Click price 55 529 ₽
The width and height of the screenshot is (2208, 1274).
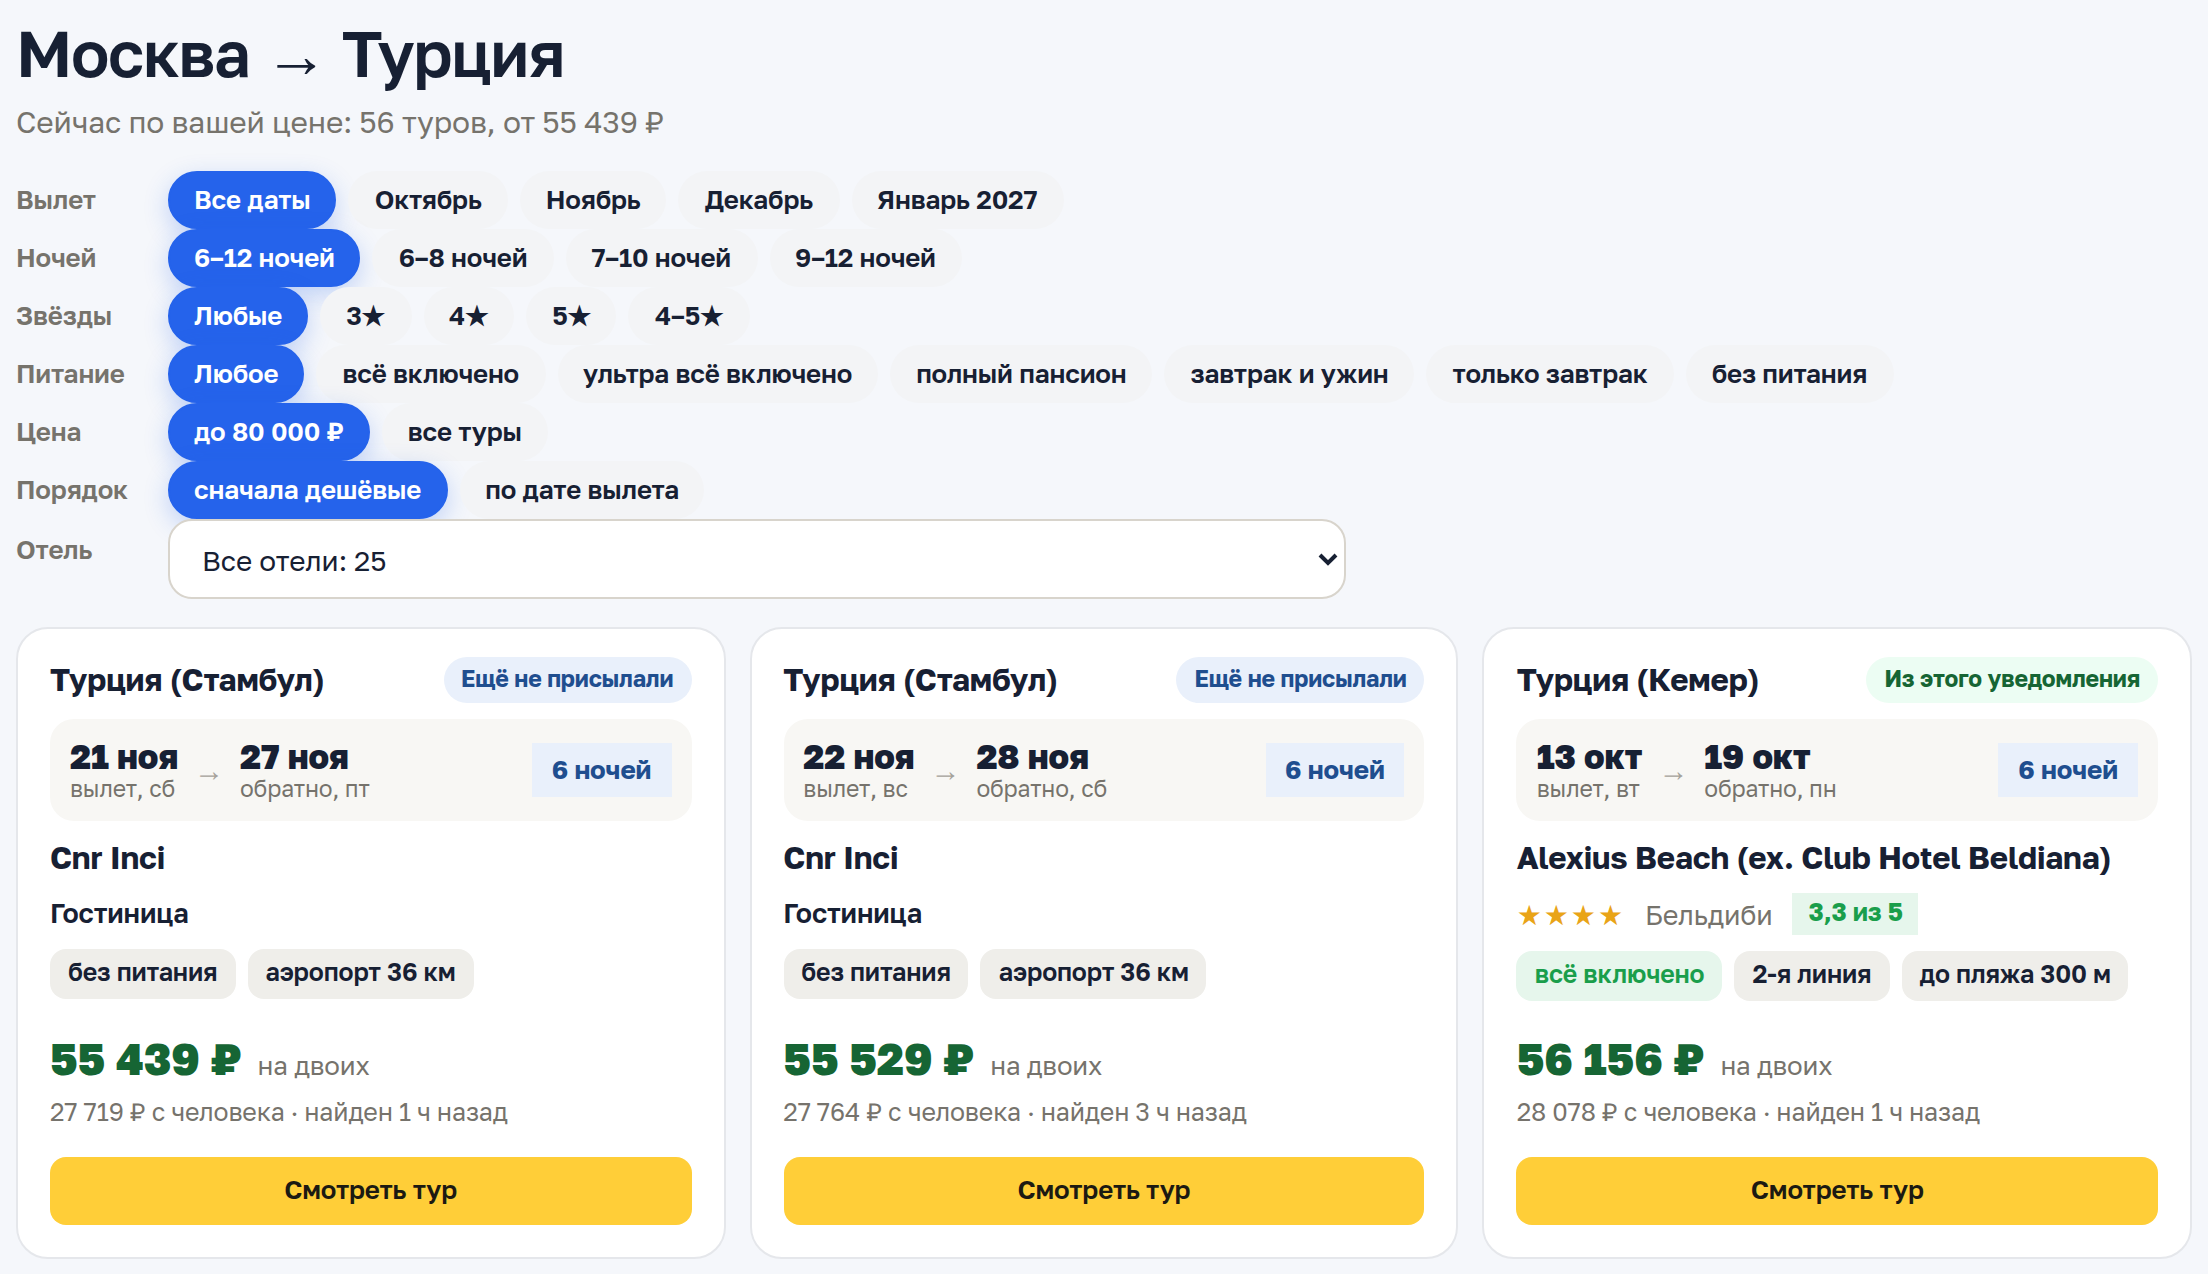coord(878,1060)
